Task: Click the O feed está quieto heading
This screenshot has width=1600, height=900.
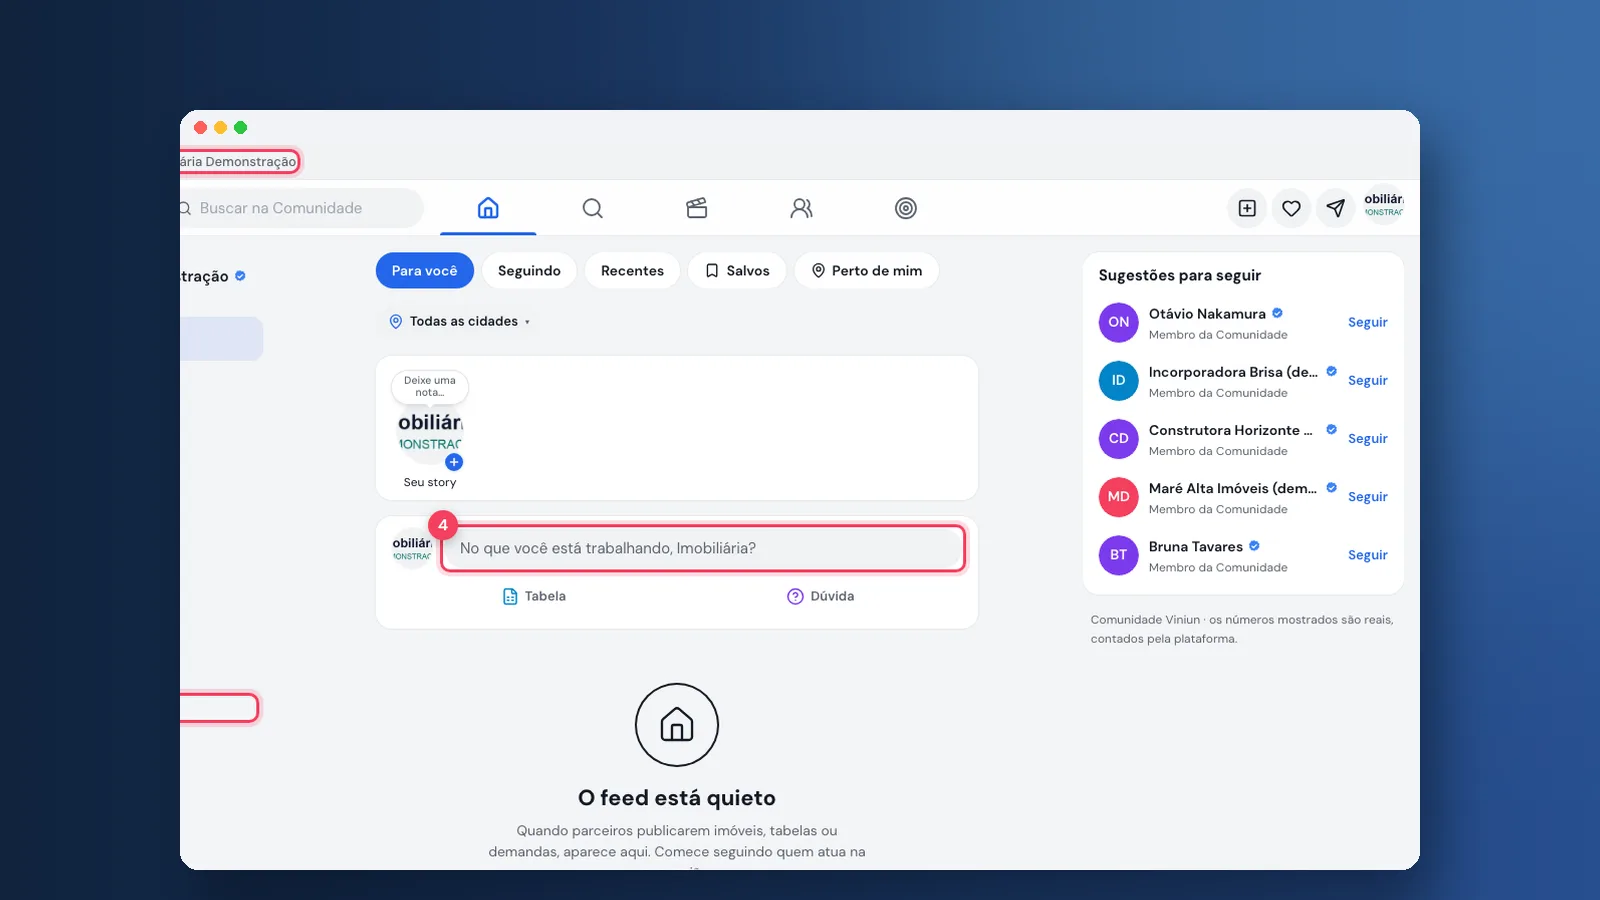Action: pyautogui.click(x=677, y=798)
